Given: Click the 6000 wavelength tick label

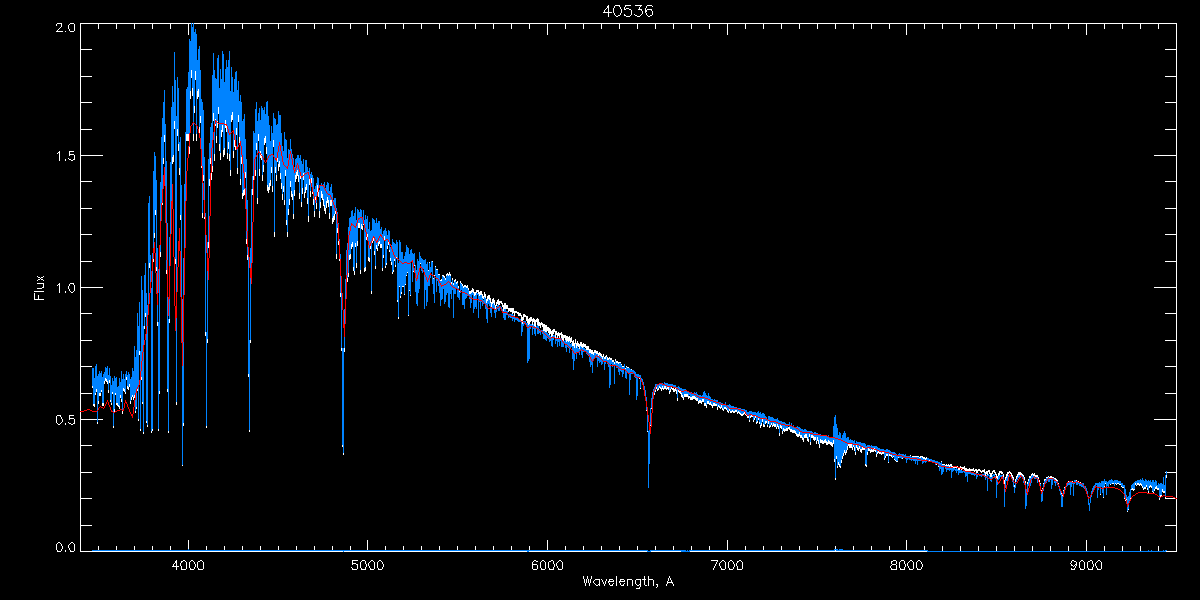Looking at the screenshot, I should tap(547, 564).
